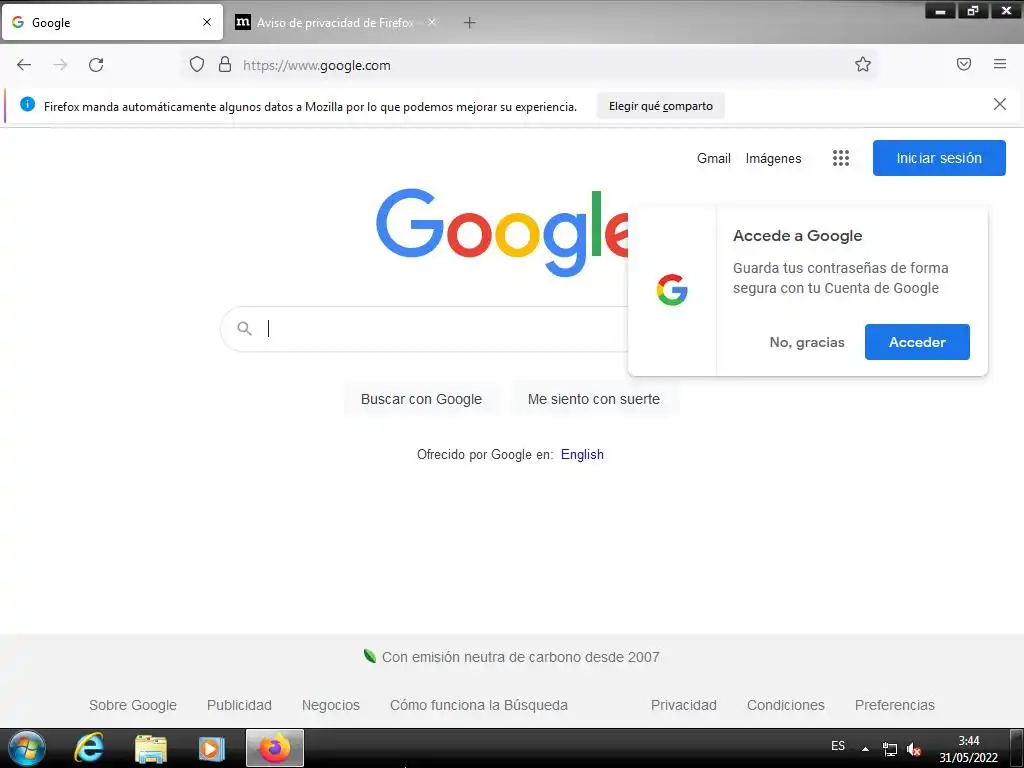Switch language via English link
1024x768 pixels.
pyautogui.click(x=582, y=455)
